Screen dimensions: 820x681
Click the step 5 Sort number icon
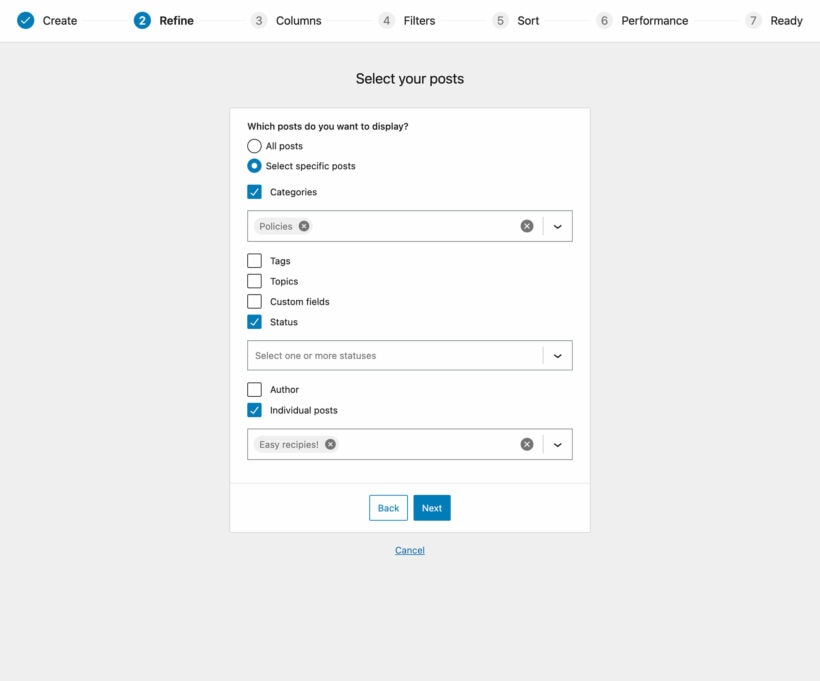pyautogui.click(x=500, y=20)
